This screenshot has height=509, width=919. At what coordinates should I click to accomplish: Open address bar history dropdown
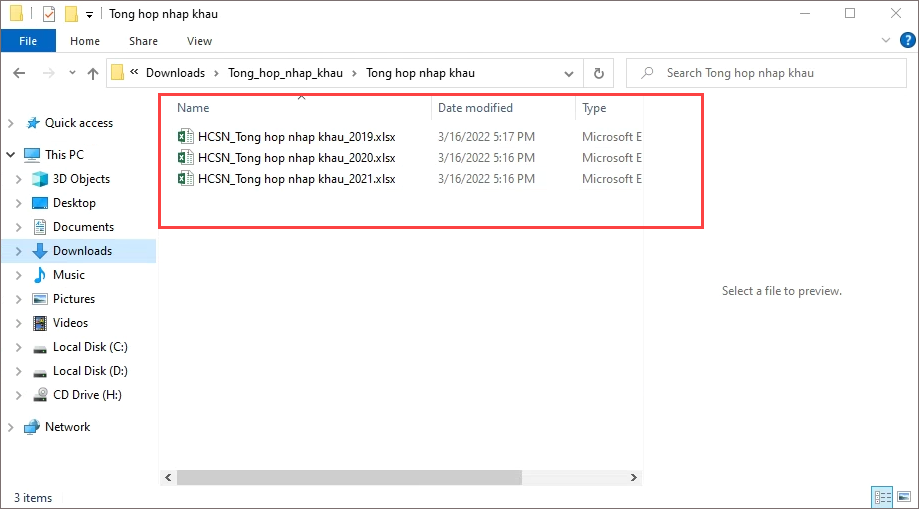tap(569, 73)
